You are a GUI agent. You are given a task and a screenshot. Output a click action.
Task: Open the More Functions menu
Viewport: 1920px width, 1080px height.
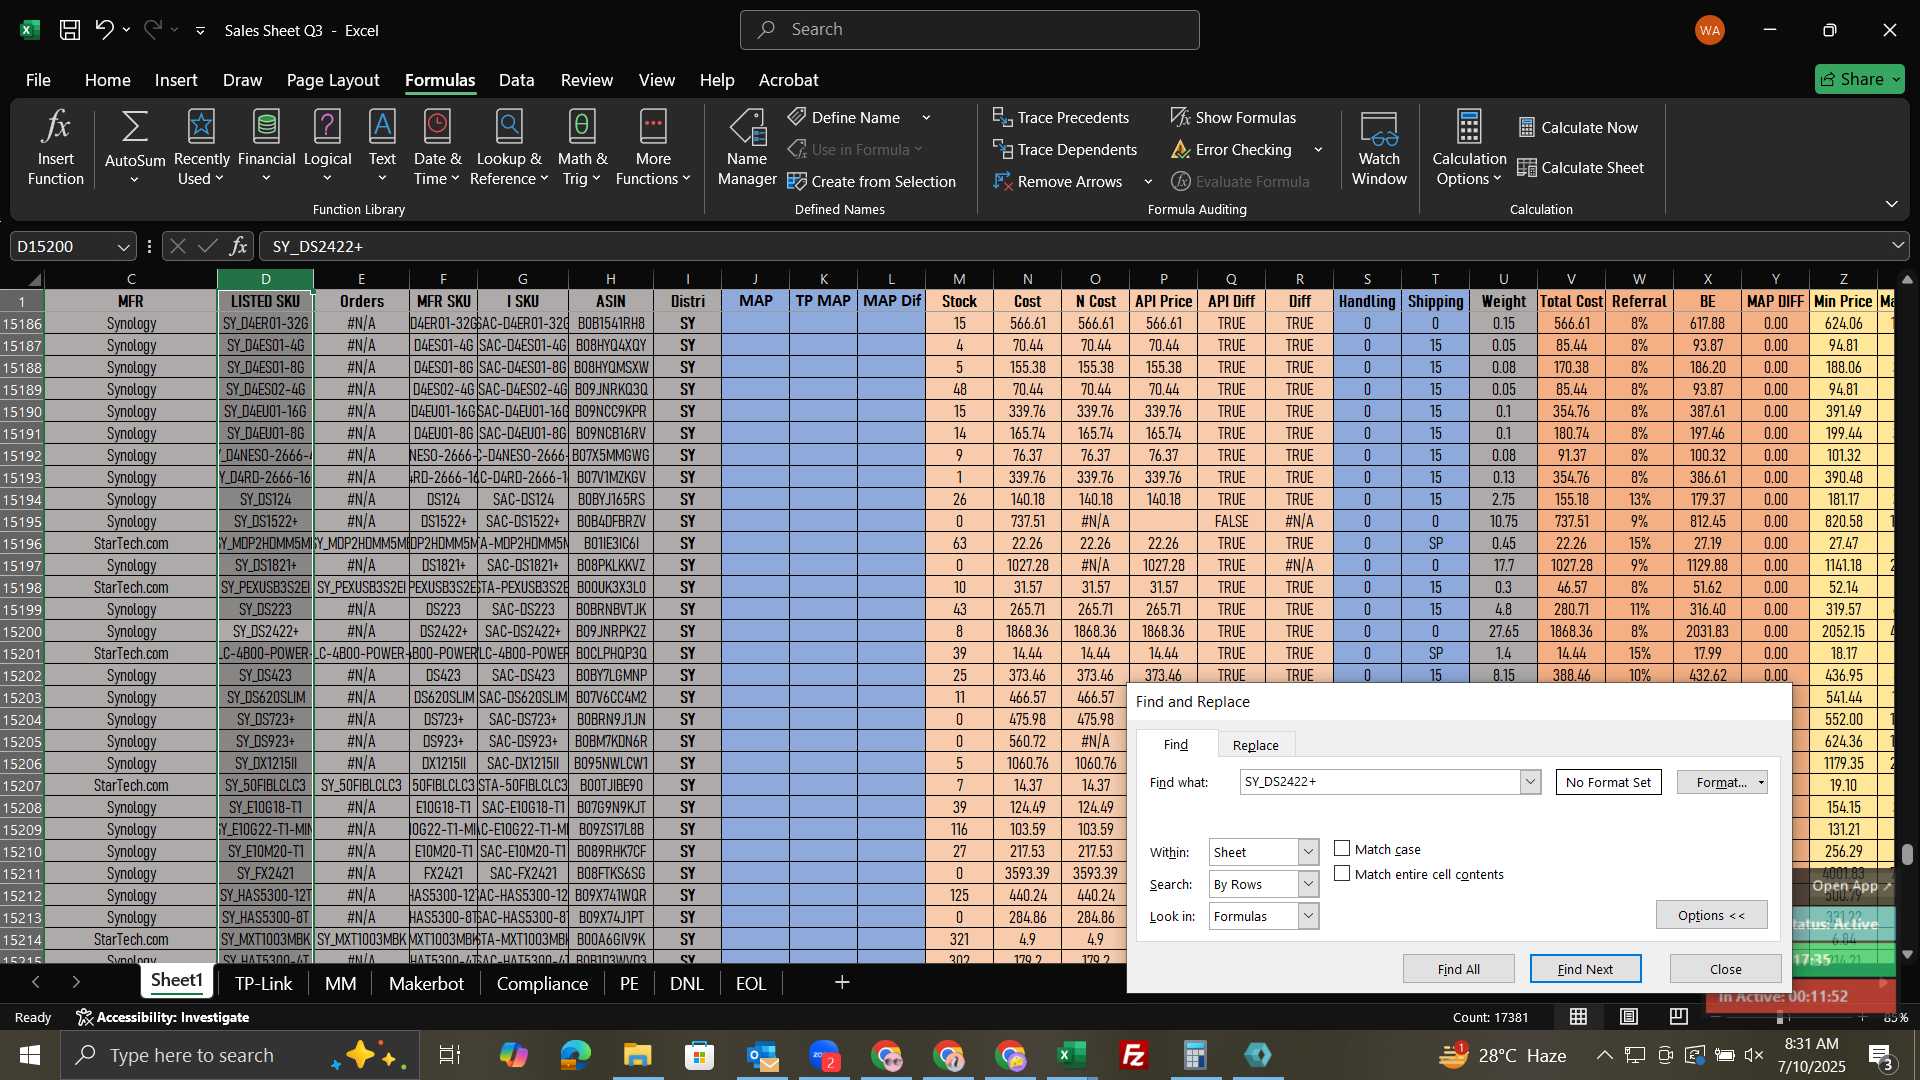pyautogui.click(x=653, y=149)
